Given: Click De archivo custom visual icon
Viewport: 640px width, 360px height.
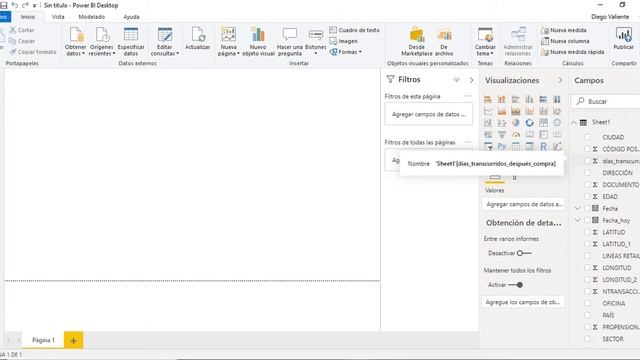Looking at the screenshot, I should (x=444, y=35).
